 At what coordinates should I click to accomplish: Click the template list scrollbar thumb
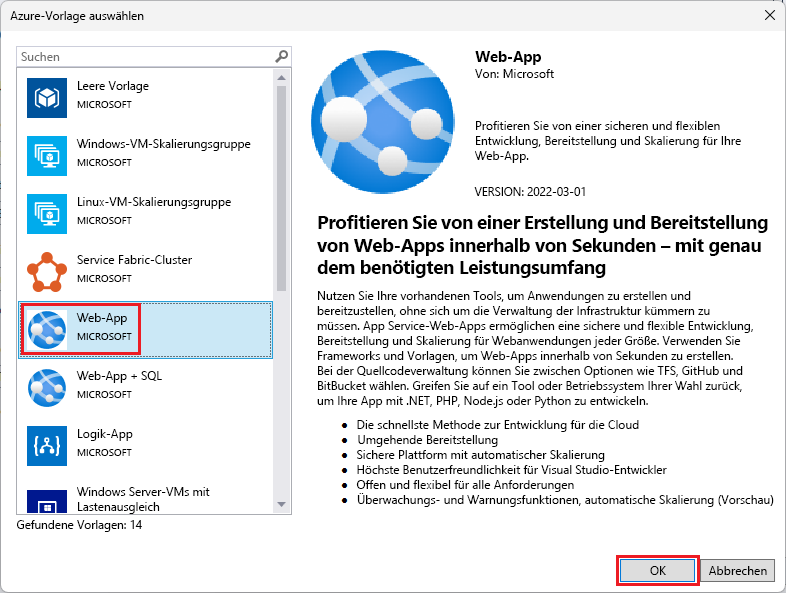click(281, 188)
